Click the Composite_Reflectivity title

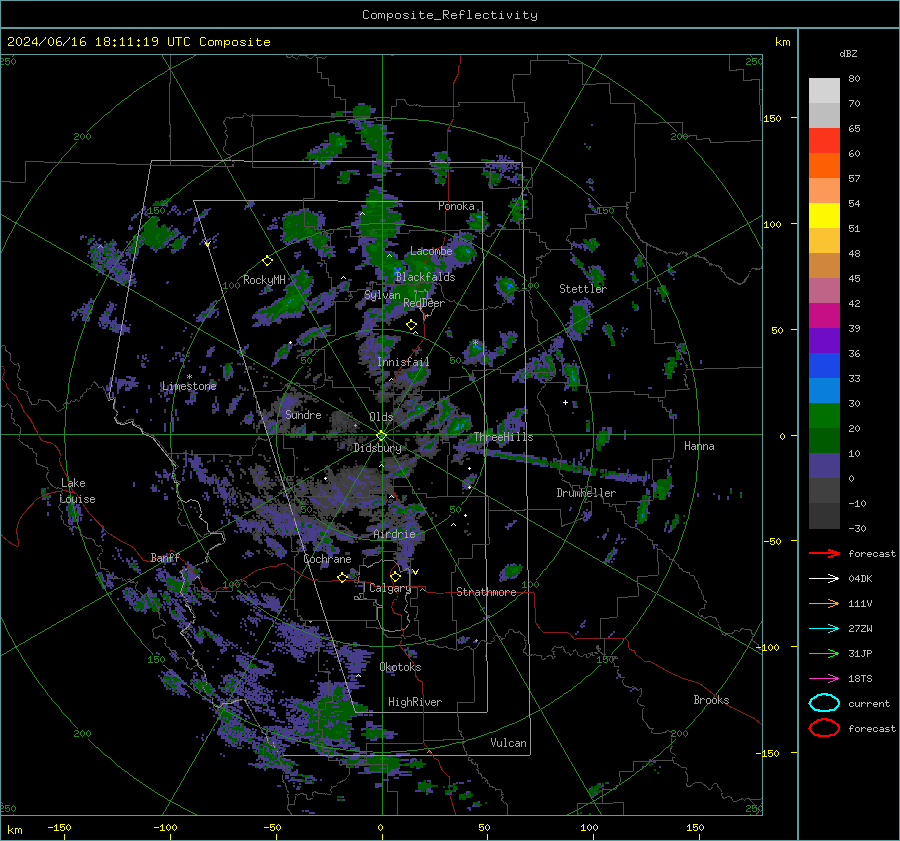tap(450, 15)
